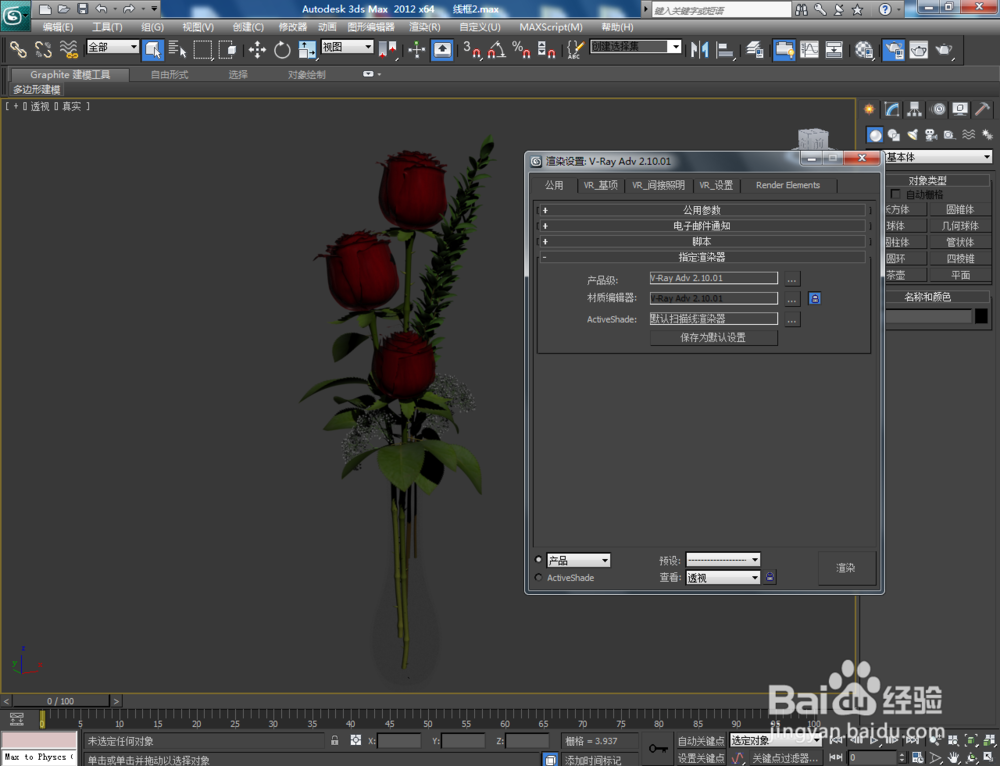1000x766 pixels.
Task: Click the Use Pivot Point Center icon
Action: click(x=388, y=49)
